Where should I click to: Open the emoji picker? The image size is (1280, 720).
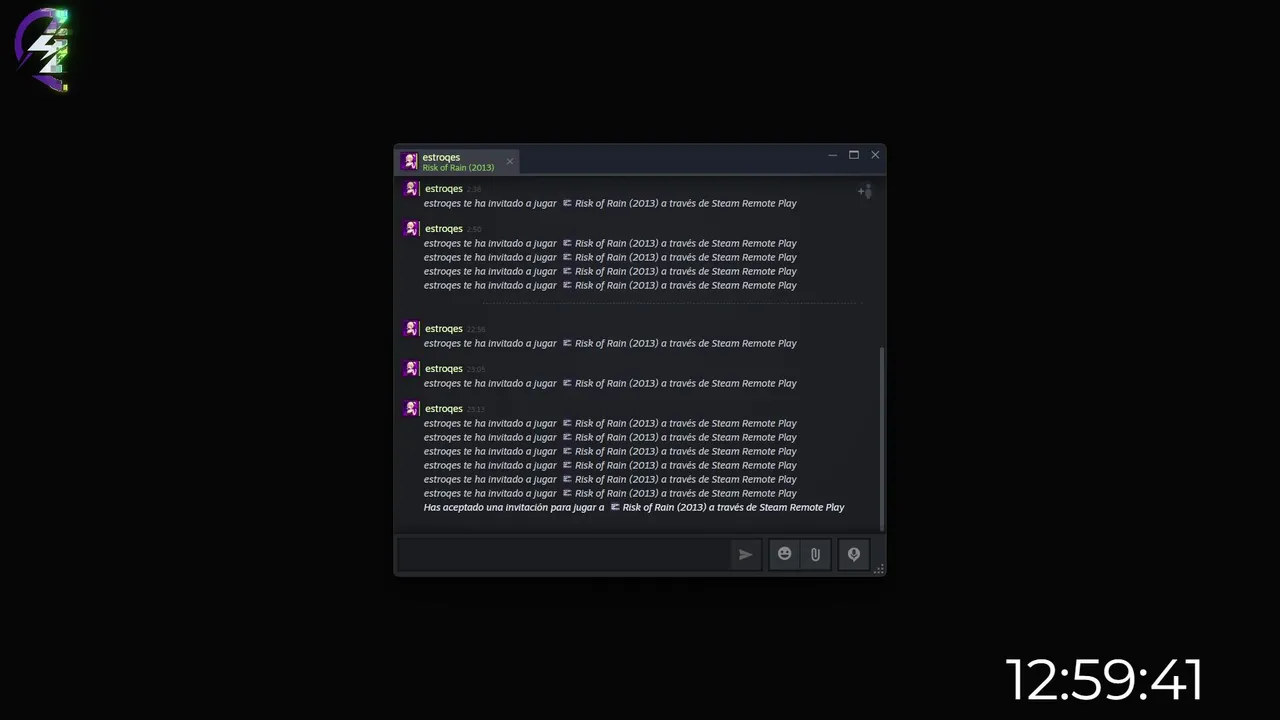(785, 554)
